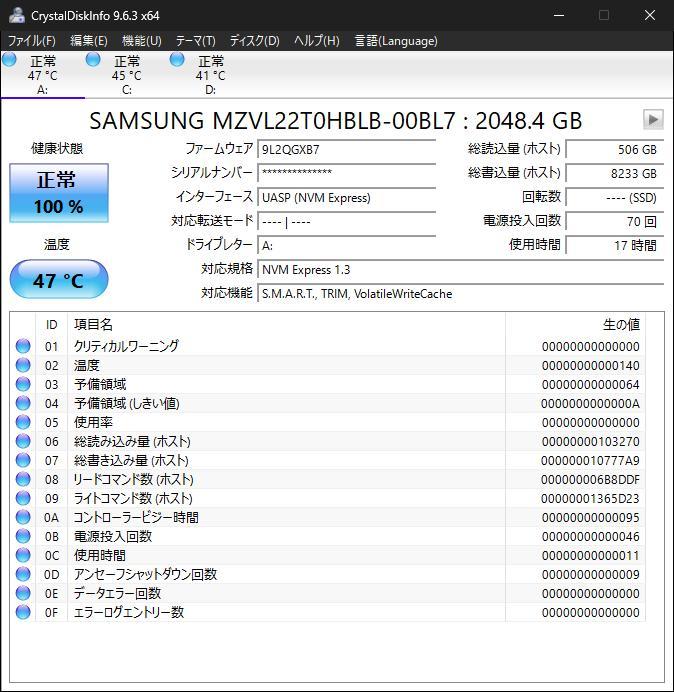Click status orb for row 05 使用率

coord(23,422)
